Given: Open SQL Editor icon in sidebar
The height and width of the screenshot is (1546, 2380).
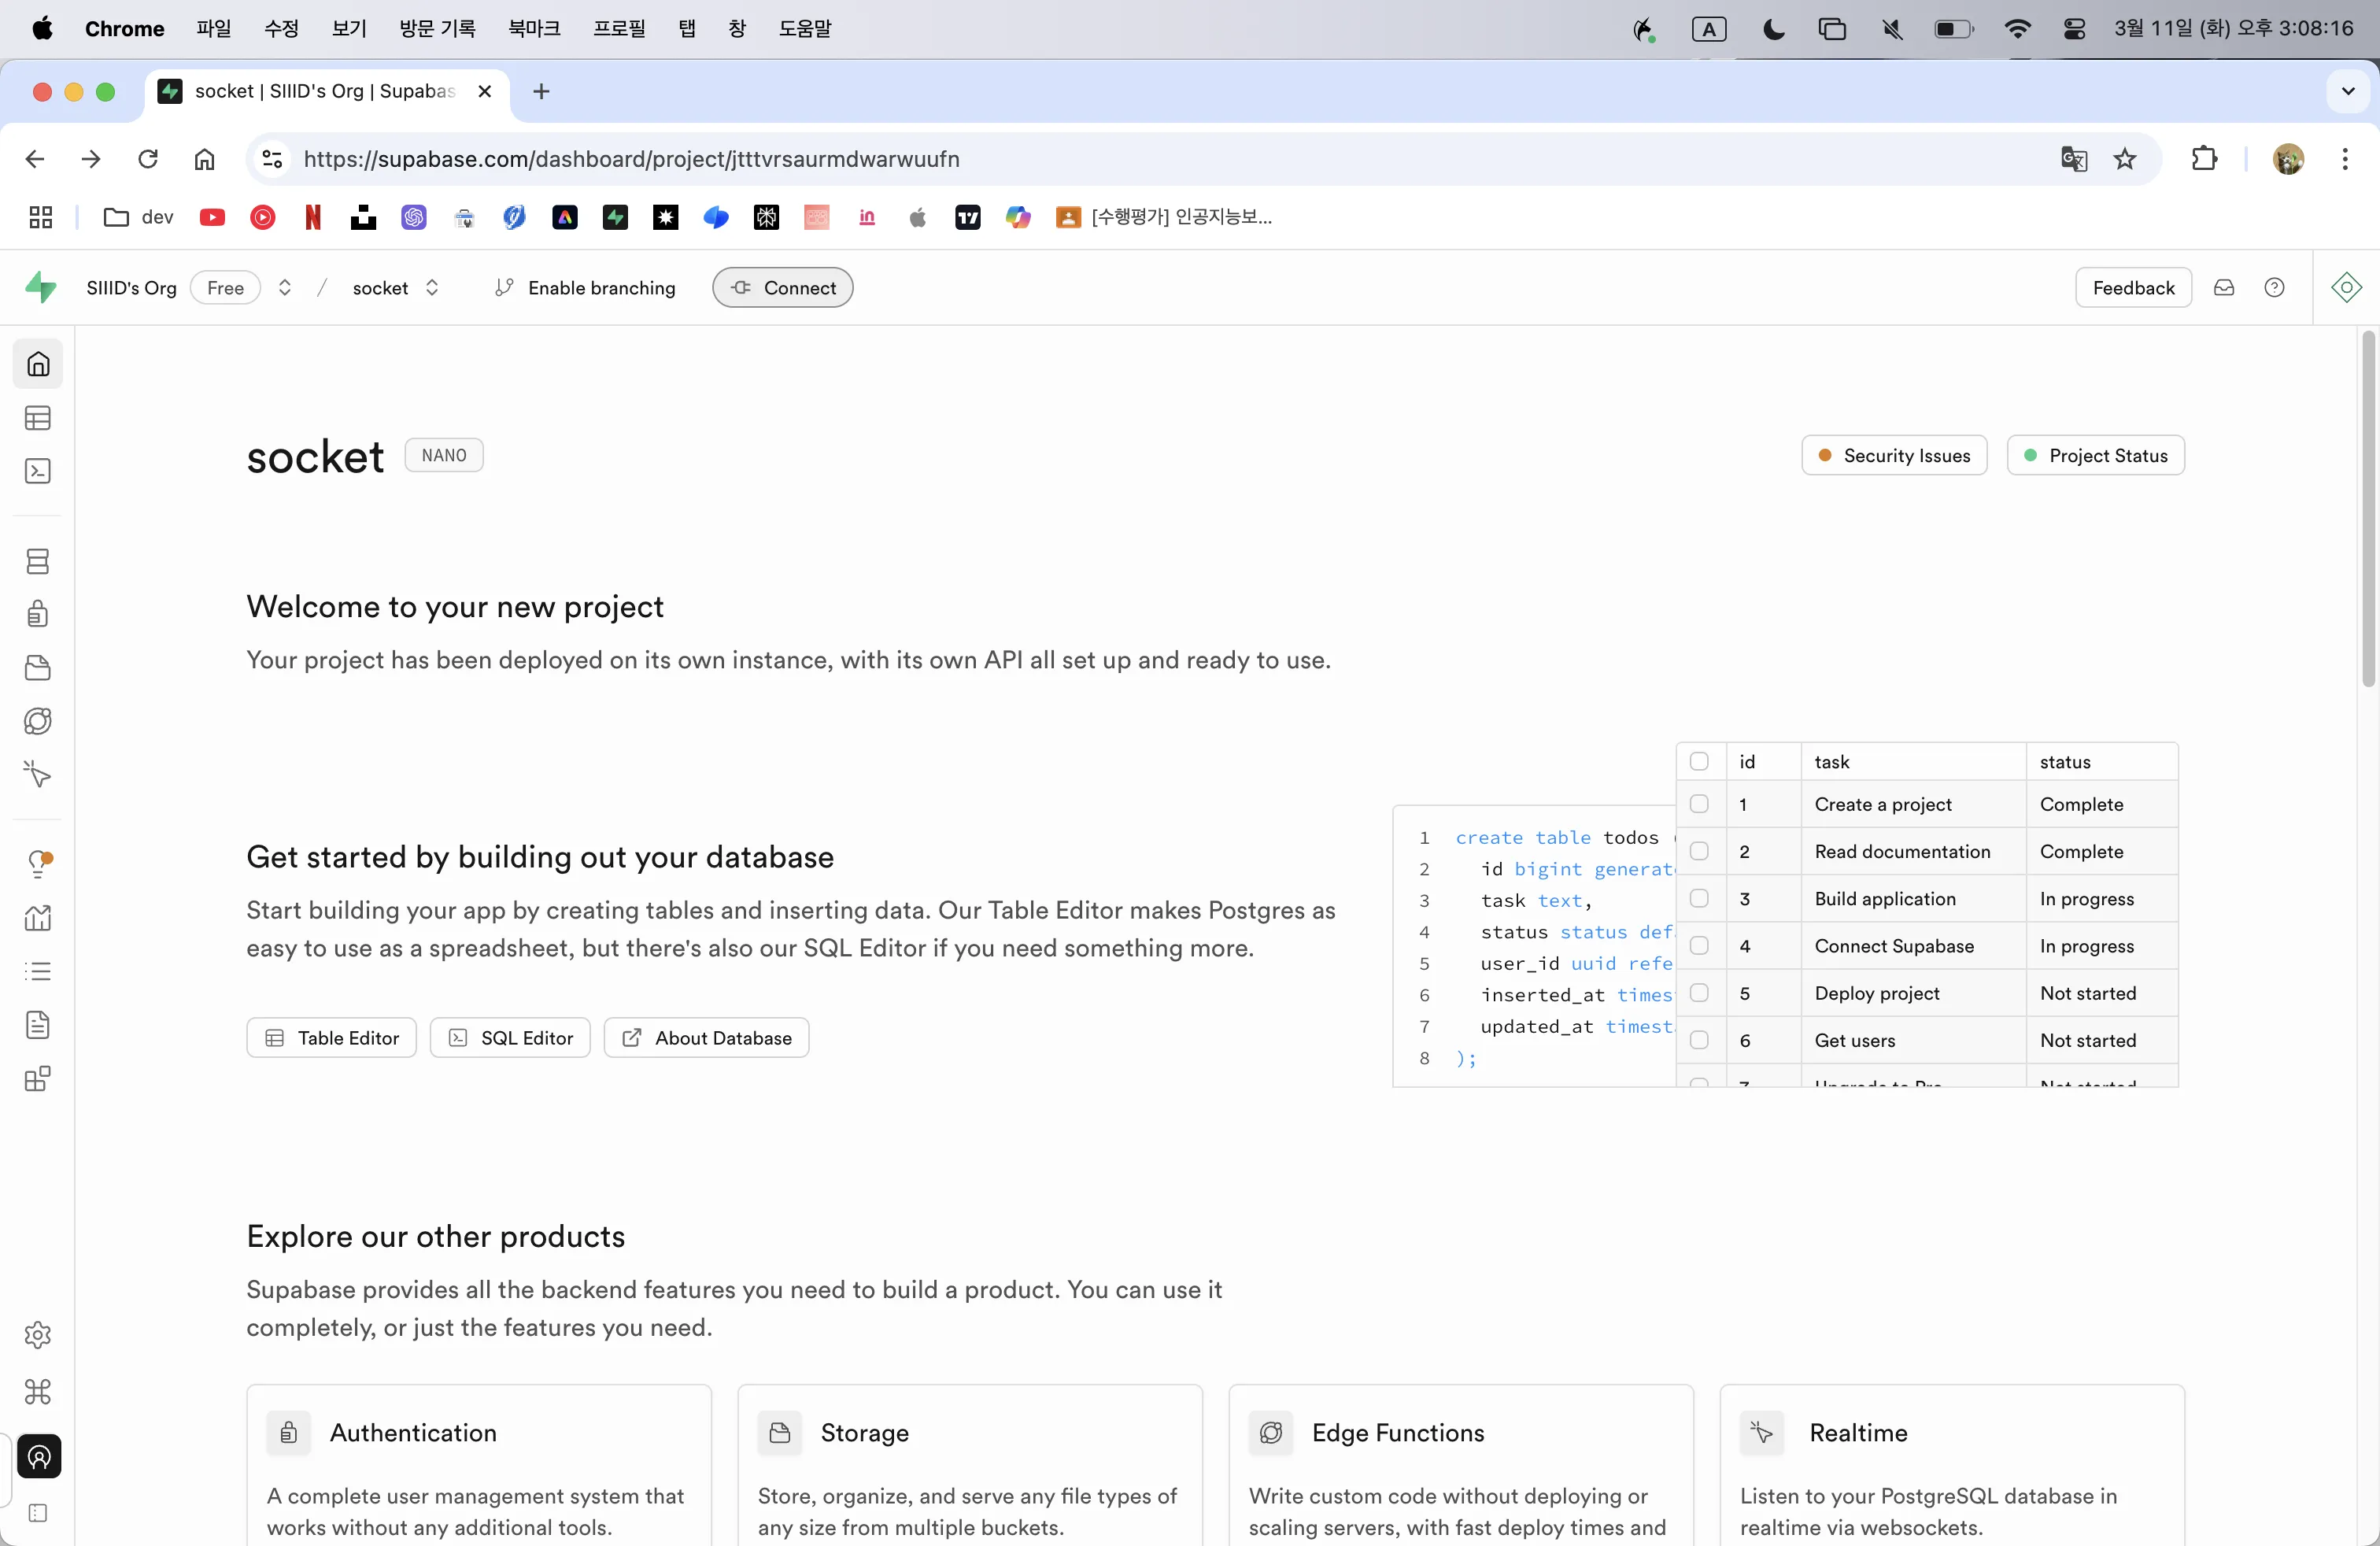Looking at the screenshot, I should 38,471.
